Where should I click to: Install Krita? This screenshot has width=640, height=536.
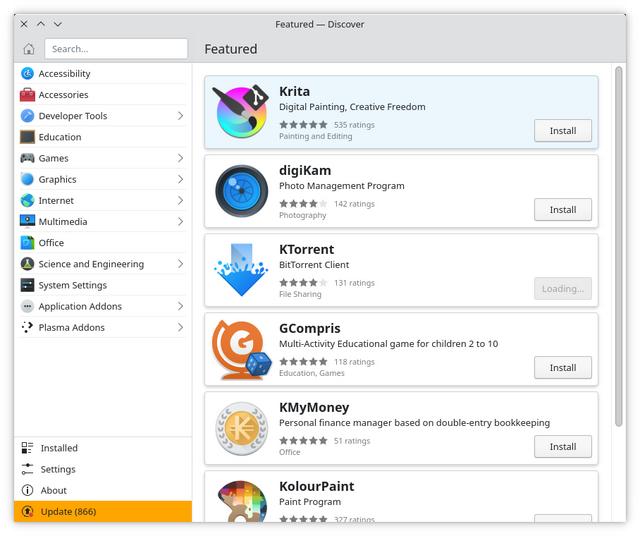click(562, 131)
